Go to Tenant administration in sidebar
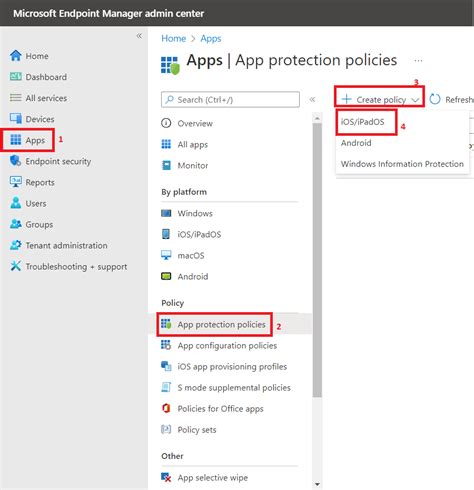Viewport: 474px width, 490px height. click(x=66, y=245)
